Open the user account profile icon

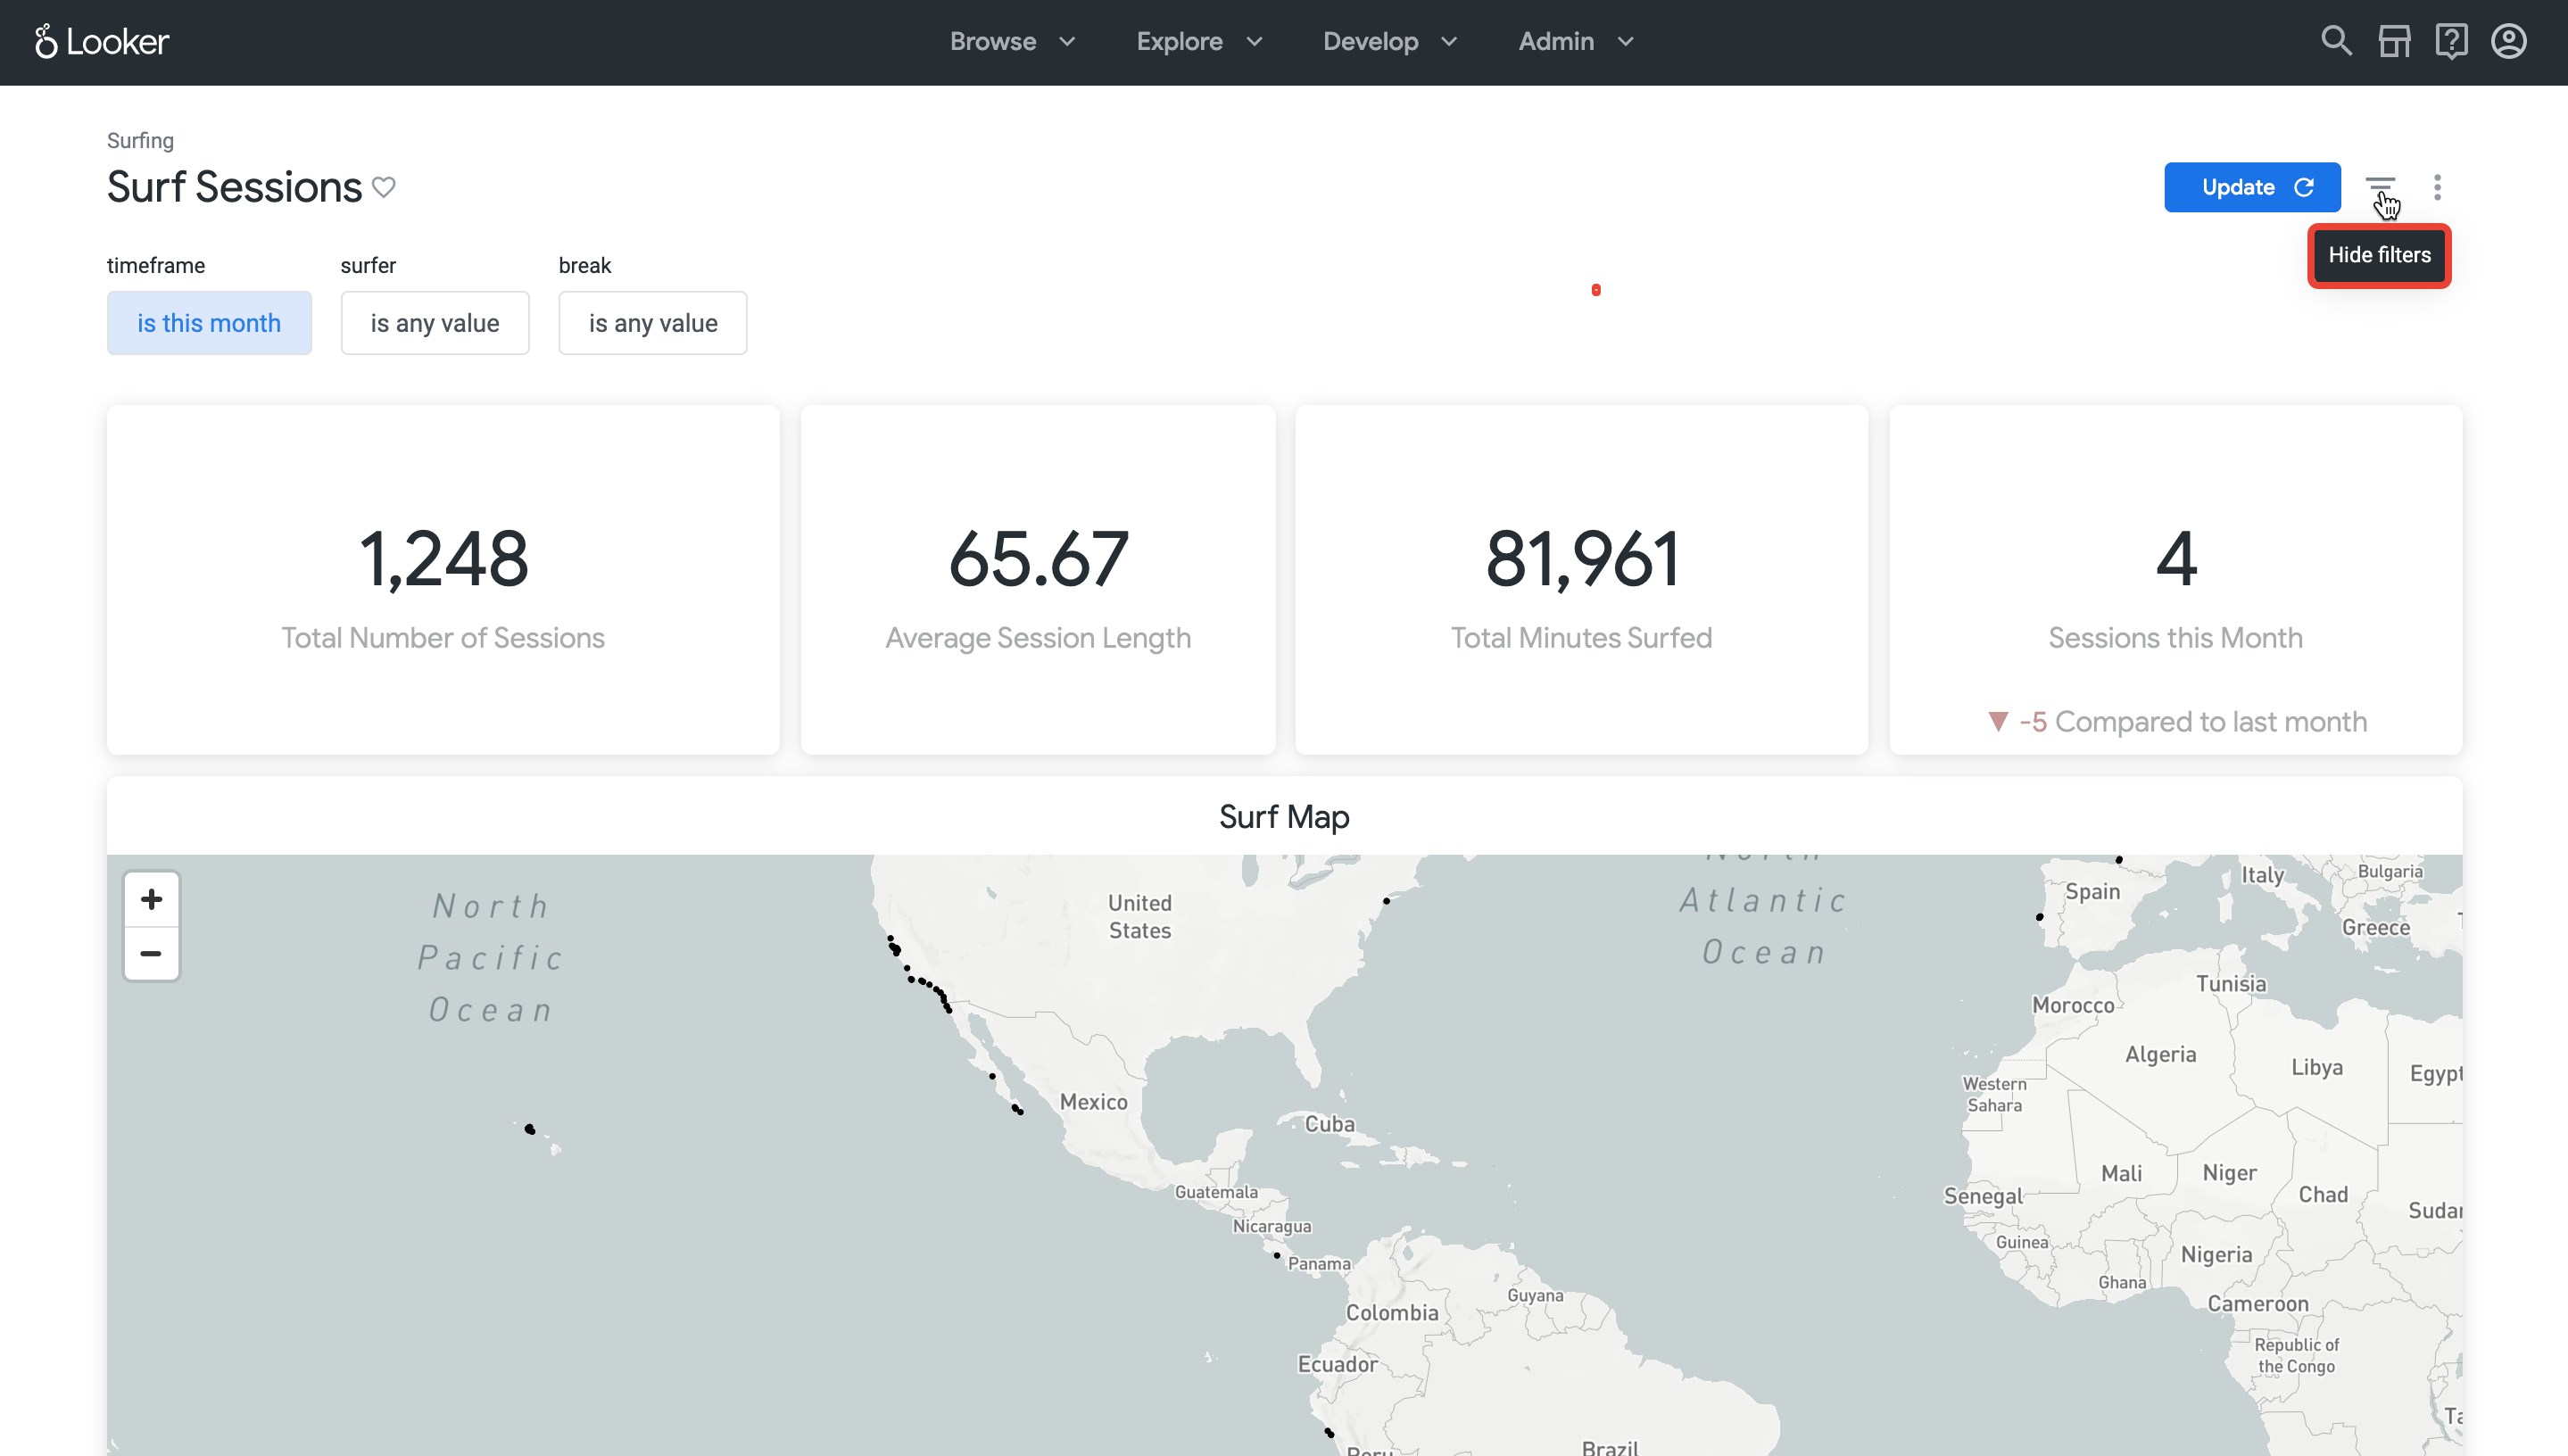[x=2509, y=42]
